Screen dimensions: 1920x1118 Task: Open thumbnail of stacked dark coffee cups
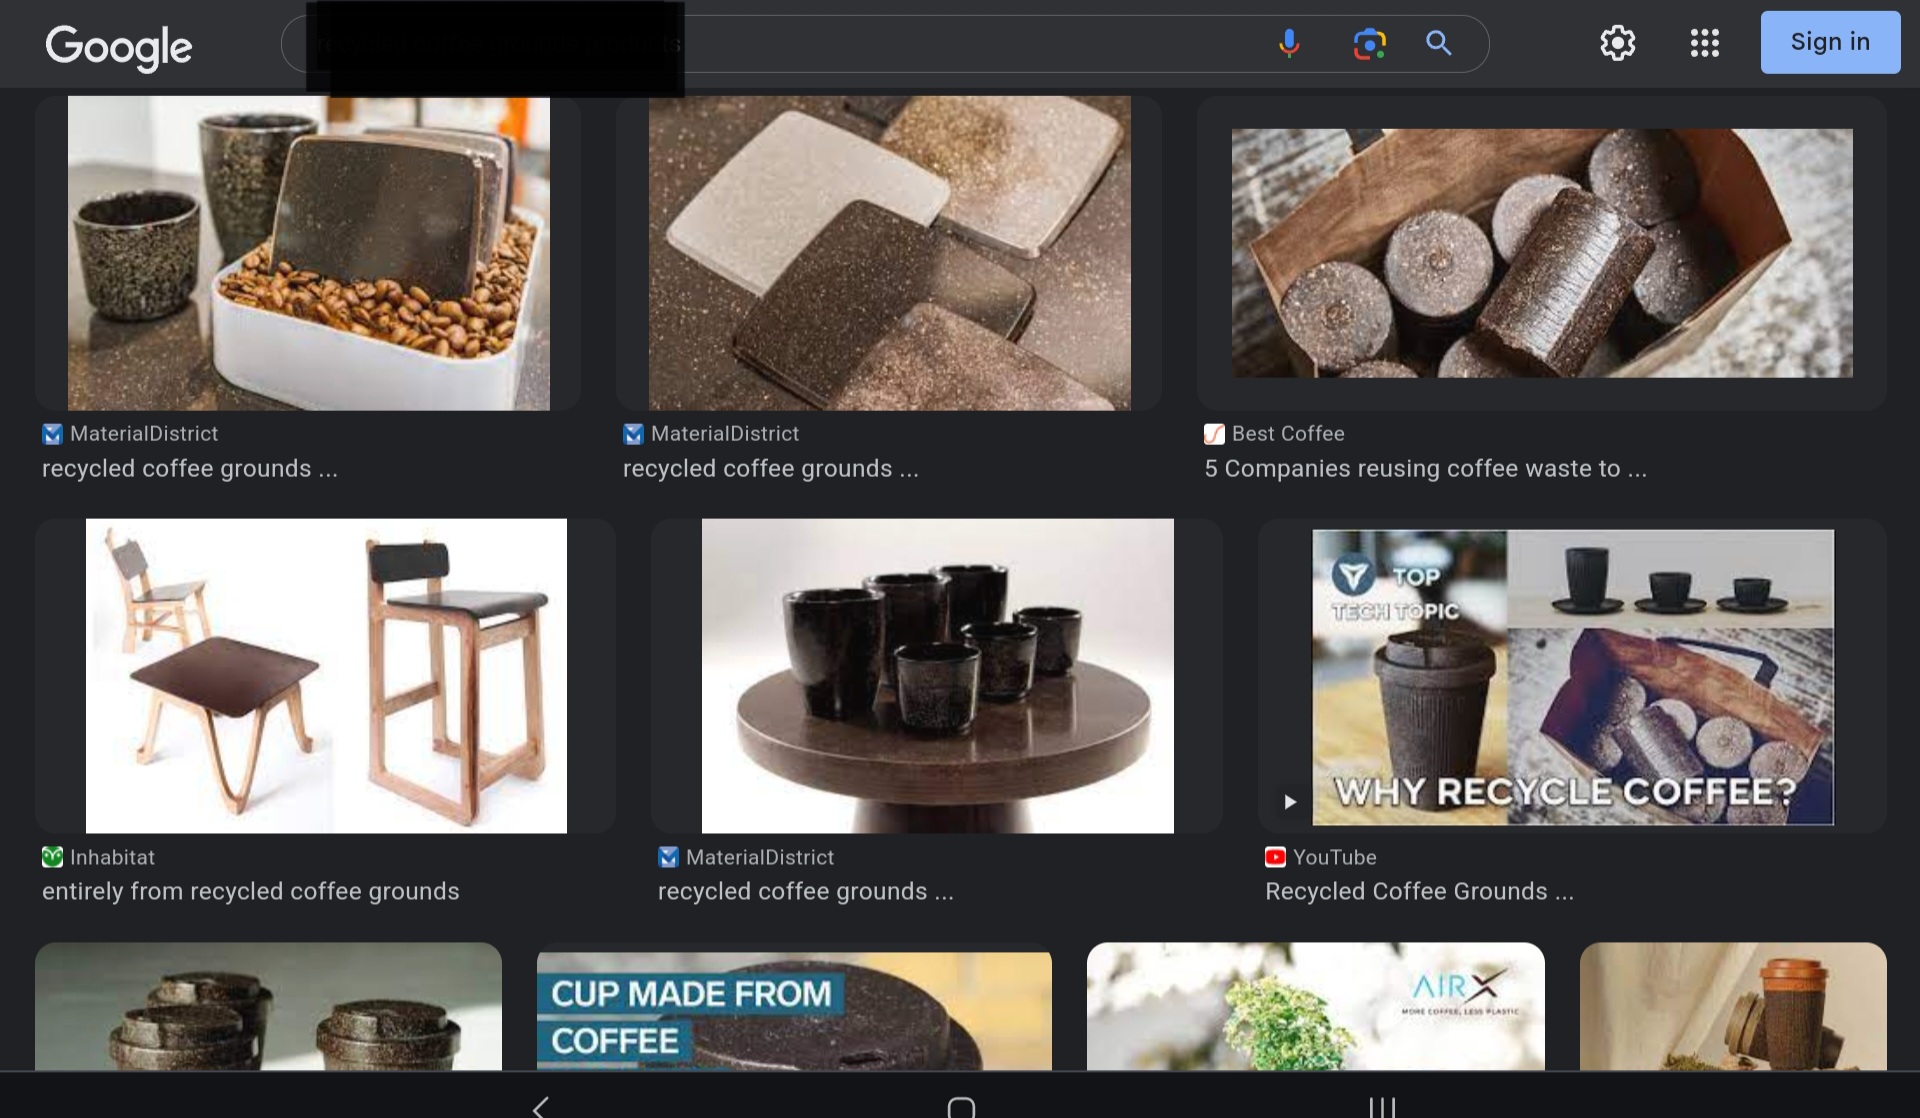point(268,1007)
